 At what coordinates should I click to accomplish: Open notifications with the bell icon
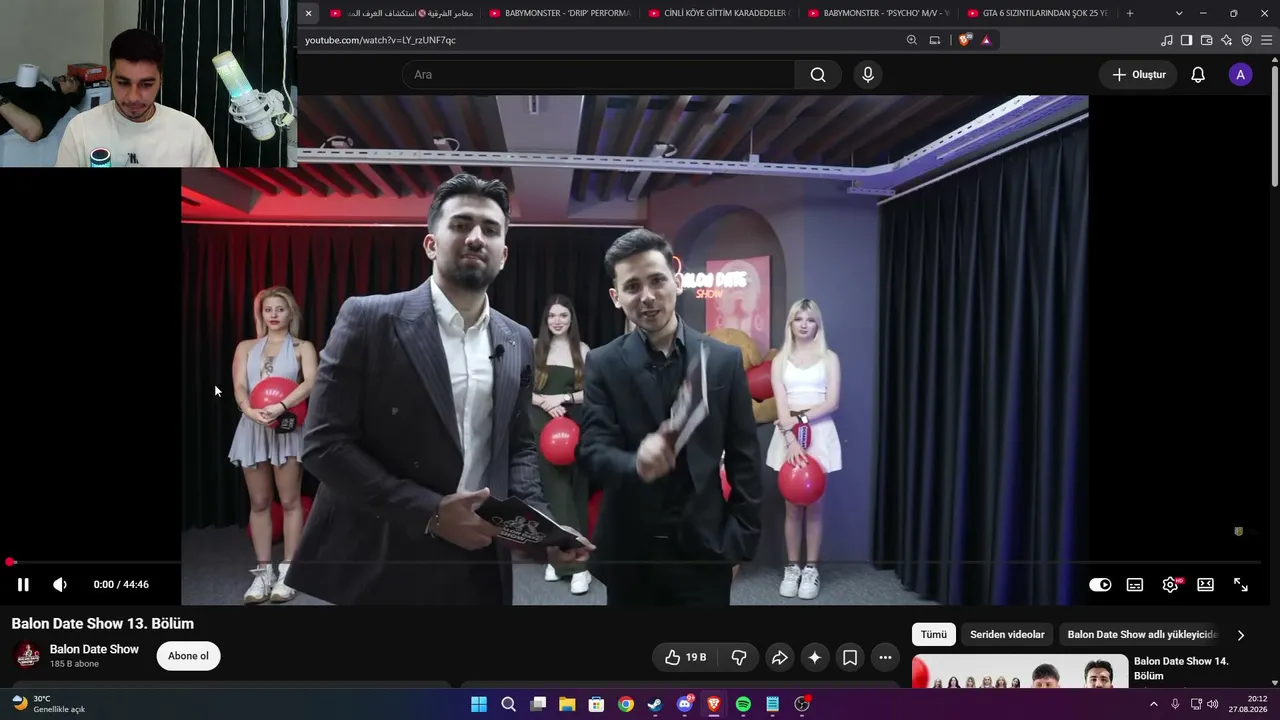point(1198,75)
